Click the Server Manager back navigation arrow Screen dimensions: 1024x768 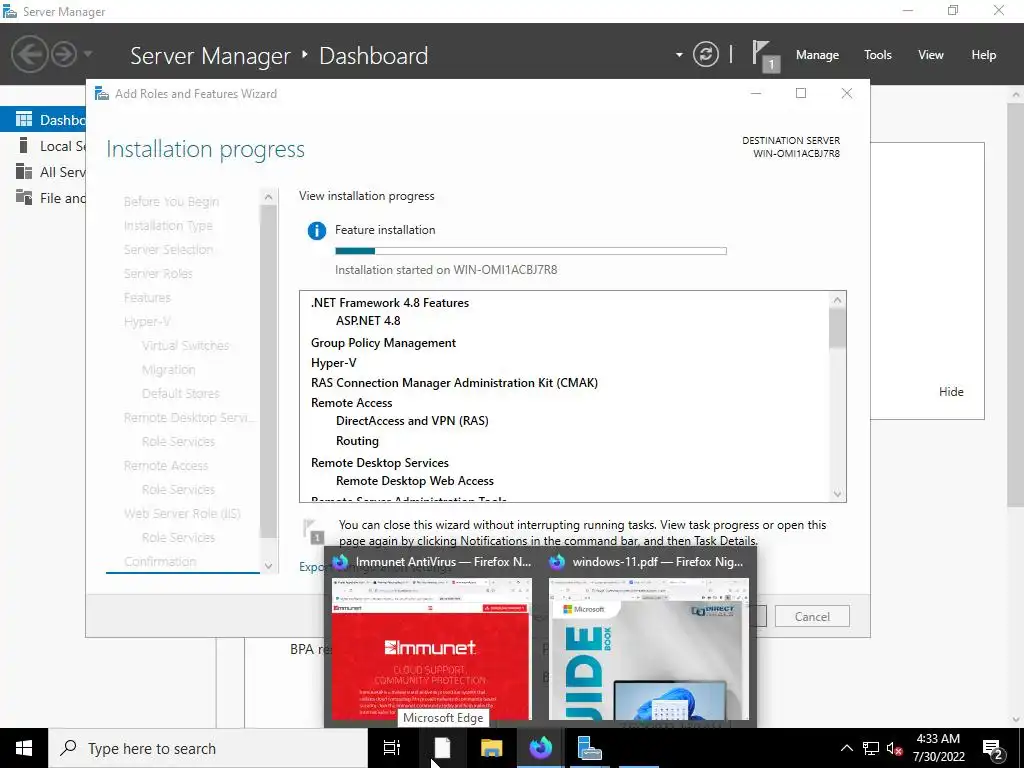coord(29,54)
